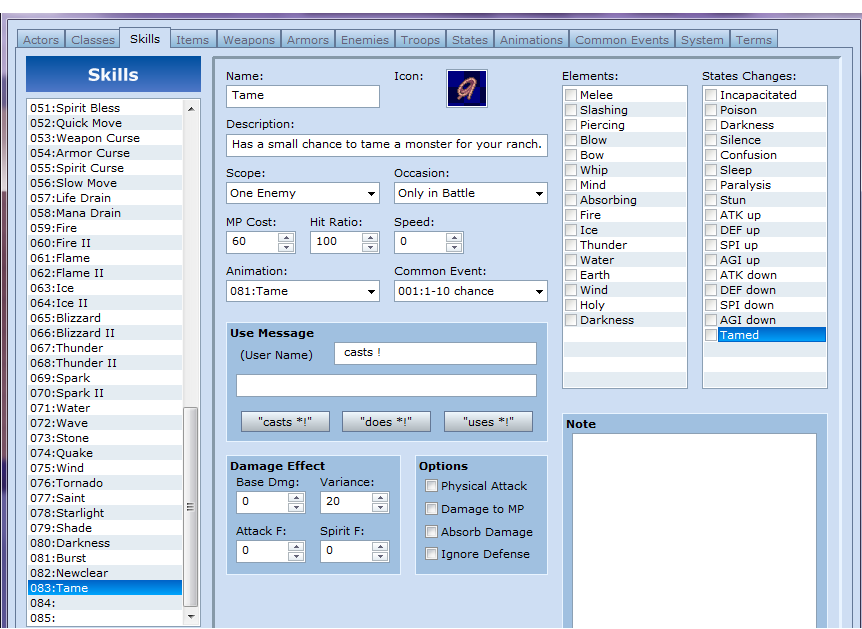Enable the Physical Attack option

[432, 486]
